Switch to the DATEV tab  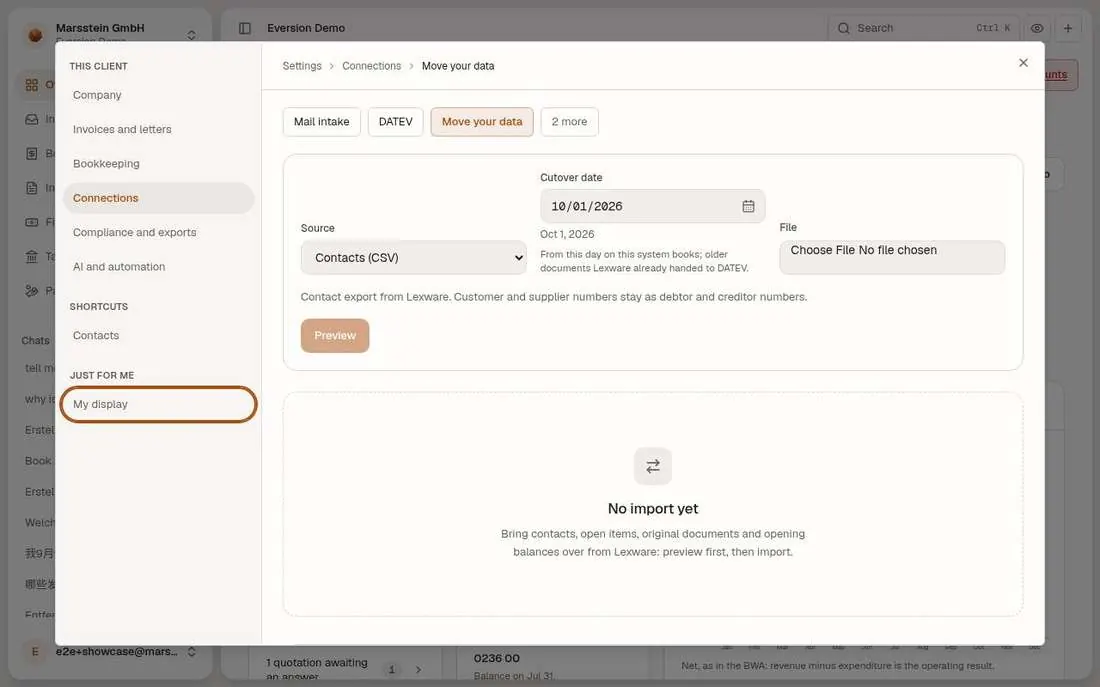coord(396,121)
